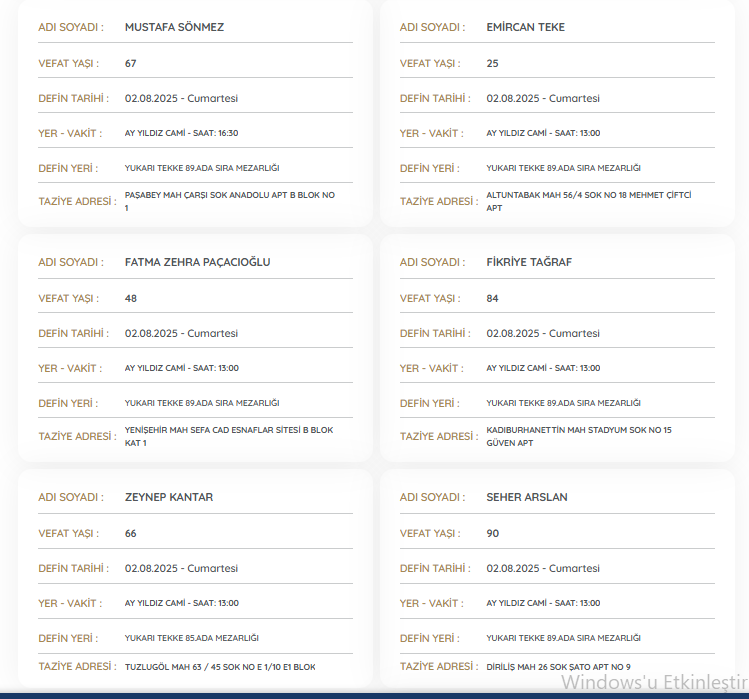Click the Windows'u Etkinleştir watermark
Viewport: 749px width, 699px height.
[653, 683]
